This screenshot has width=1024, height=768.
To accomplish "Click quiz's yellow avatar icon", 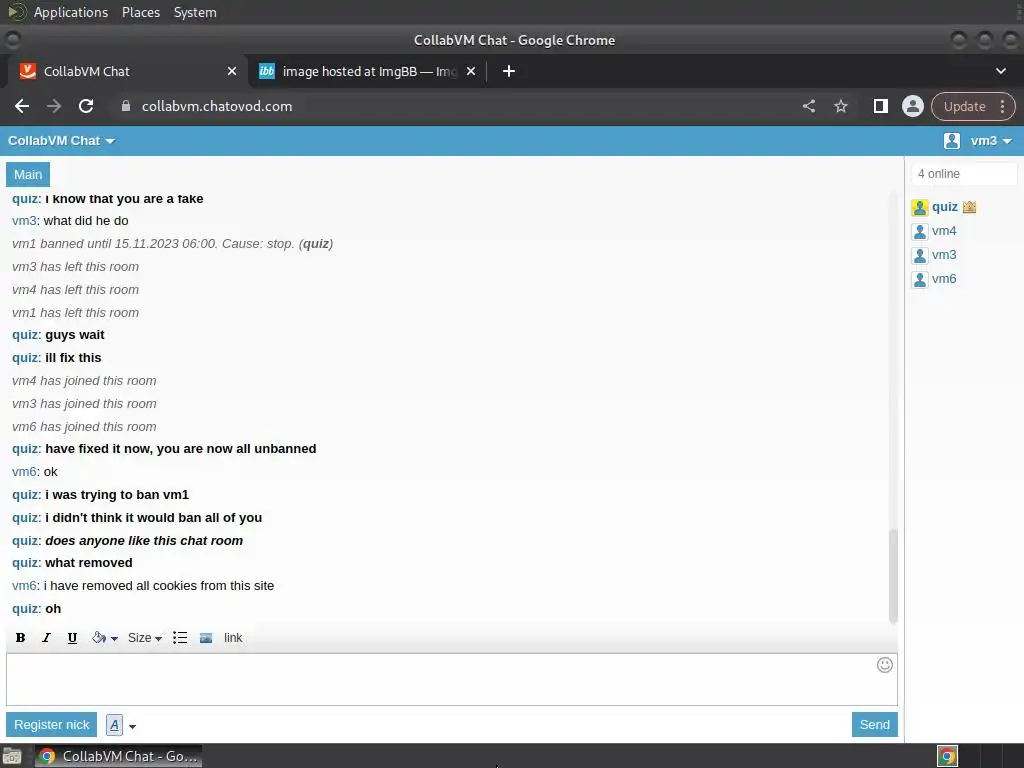I will pos(920,208).
